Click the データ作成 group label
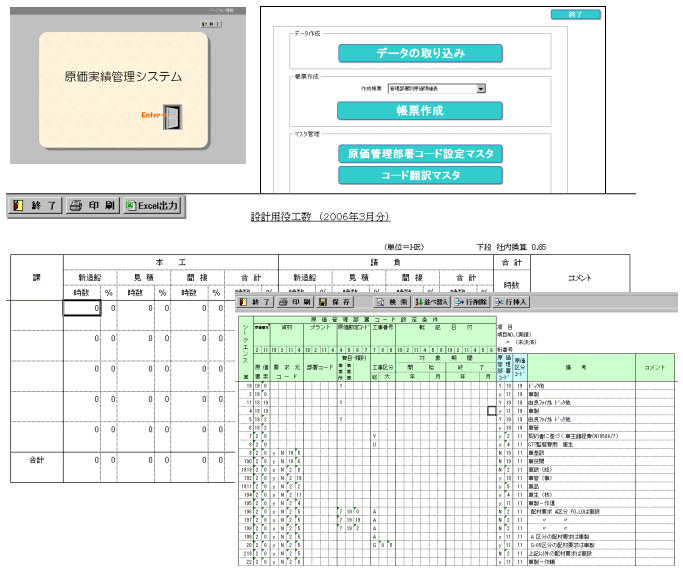The image size is (683, 572). pos(307,34)
